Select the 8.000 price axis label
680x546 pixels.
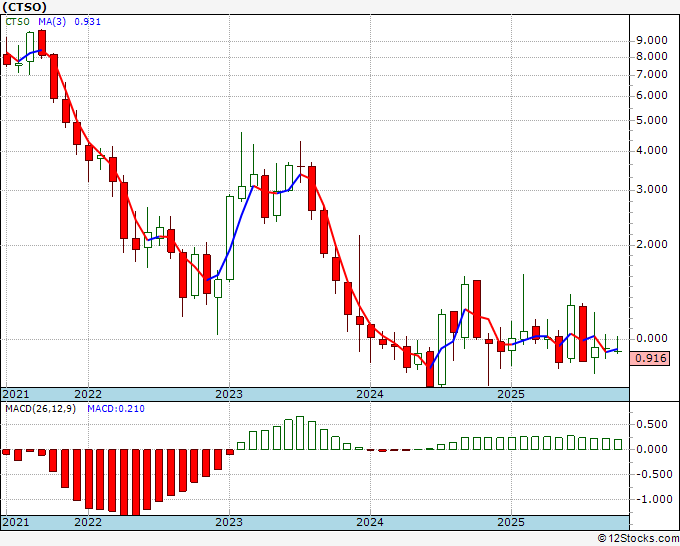click(651, 56)
